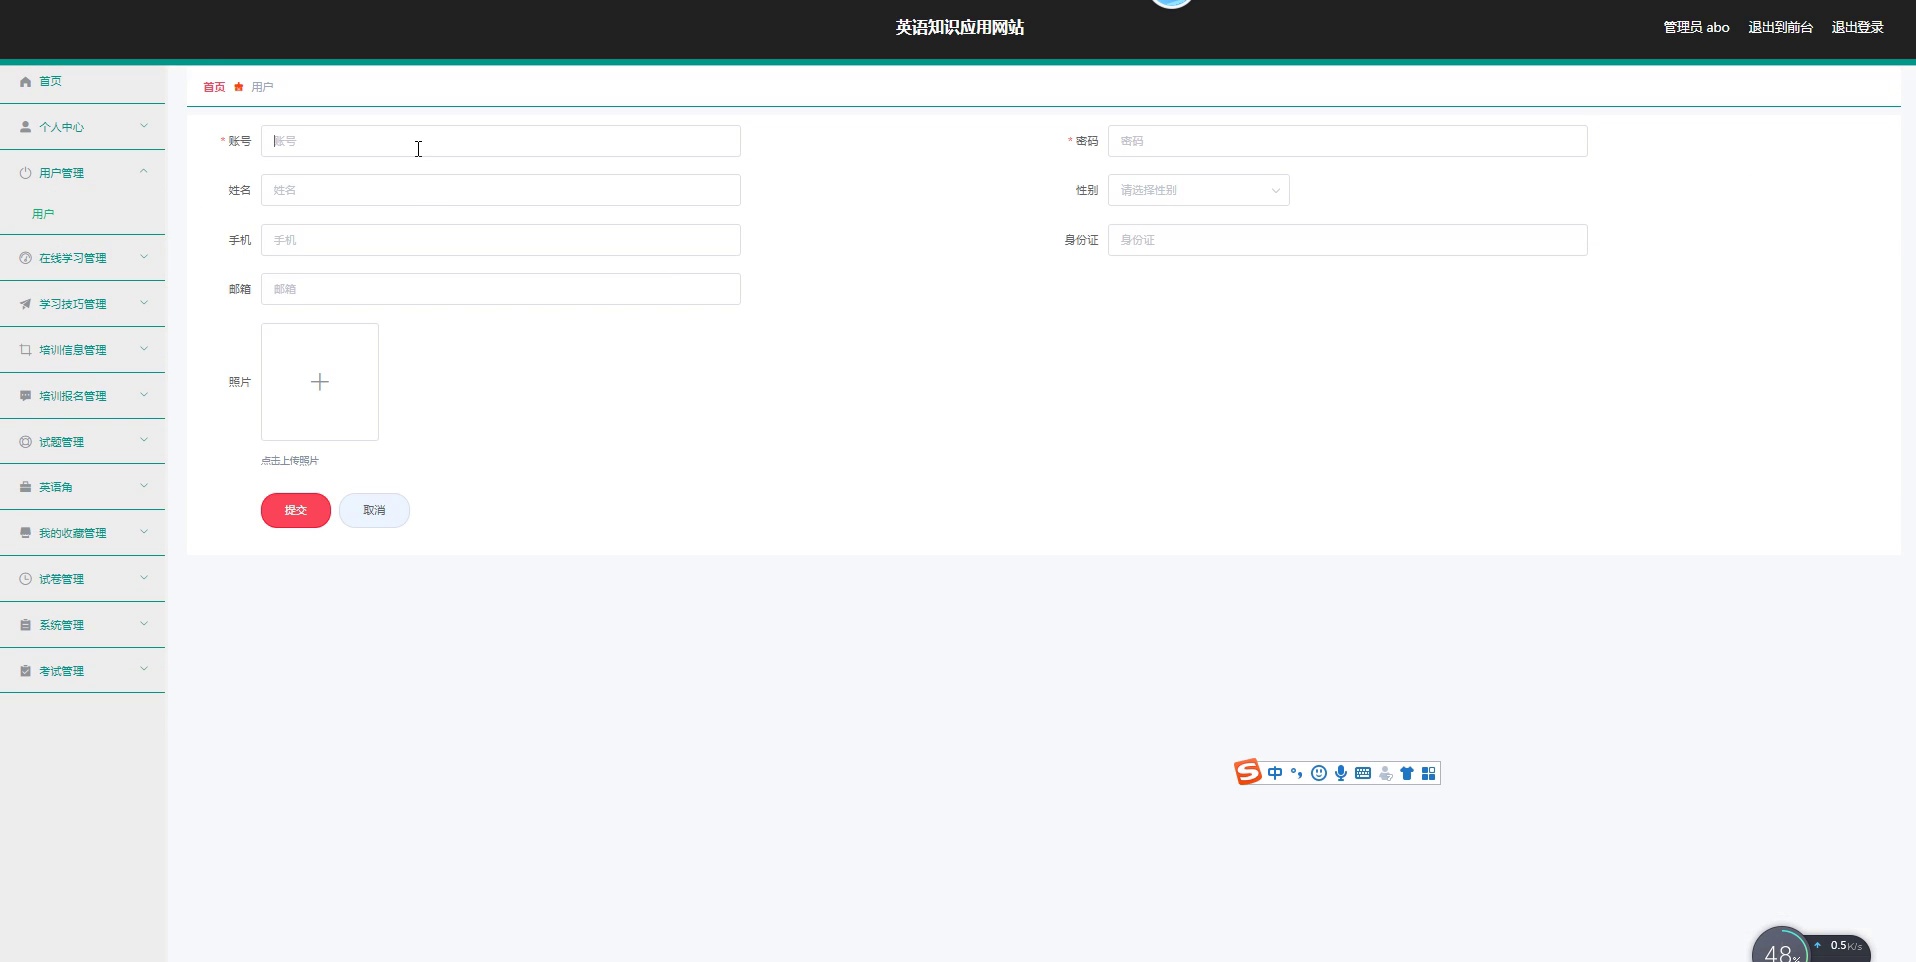Click the microphone icon in Sogou IME toolbar
The width and height of the screenshot is (1916, 962).
(1341, 773)
